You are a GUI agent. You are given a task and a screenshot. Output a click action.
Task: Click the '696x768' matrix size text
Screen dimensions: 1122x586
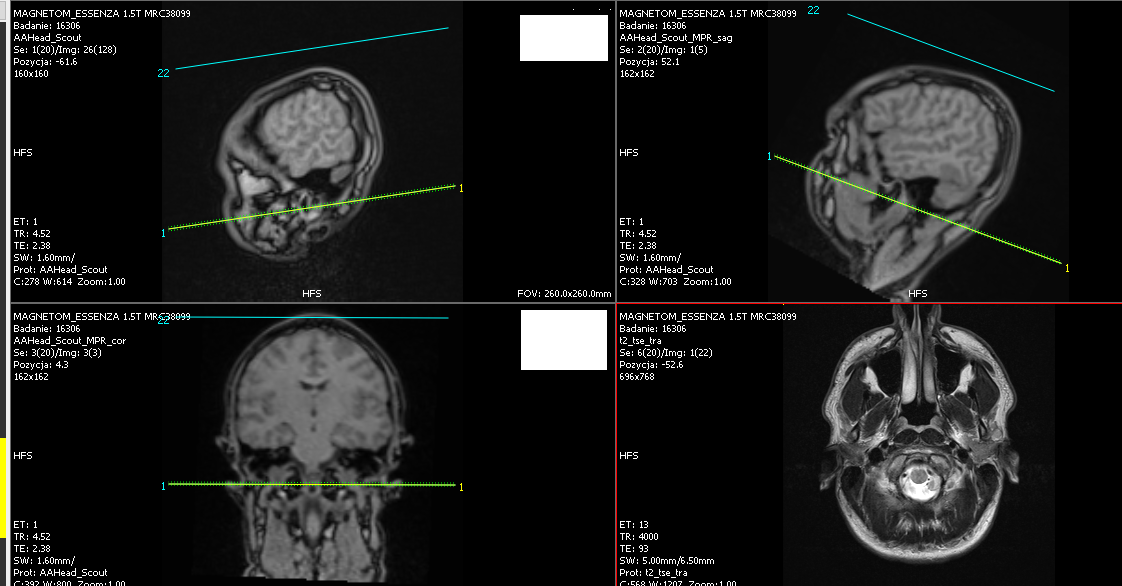[637, 376]
